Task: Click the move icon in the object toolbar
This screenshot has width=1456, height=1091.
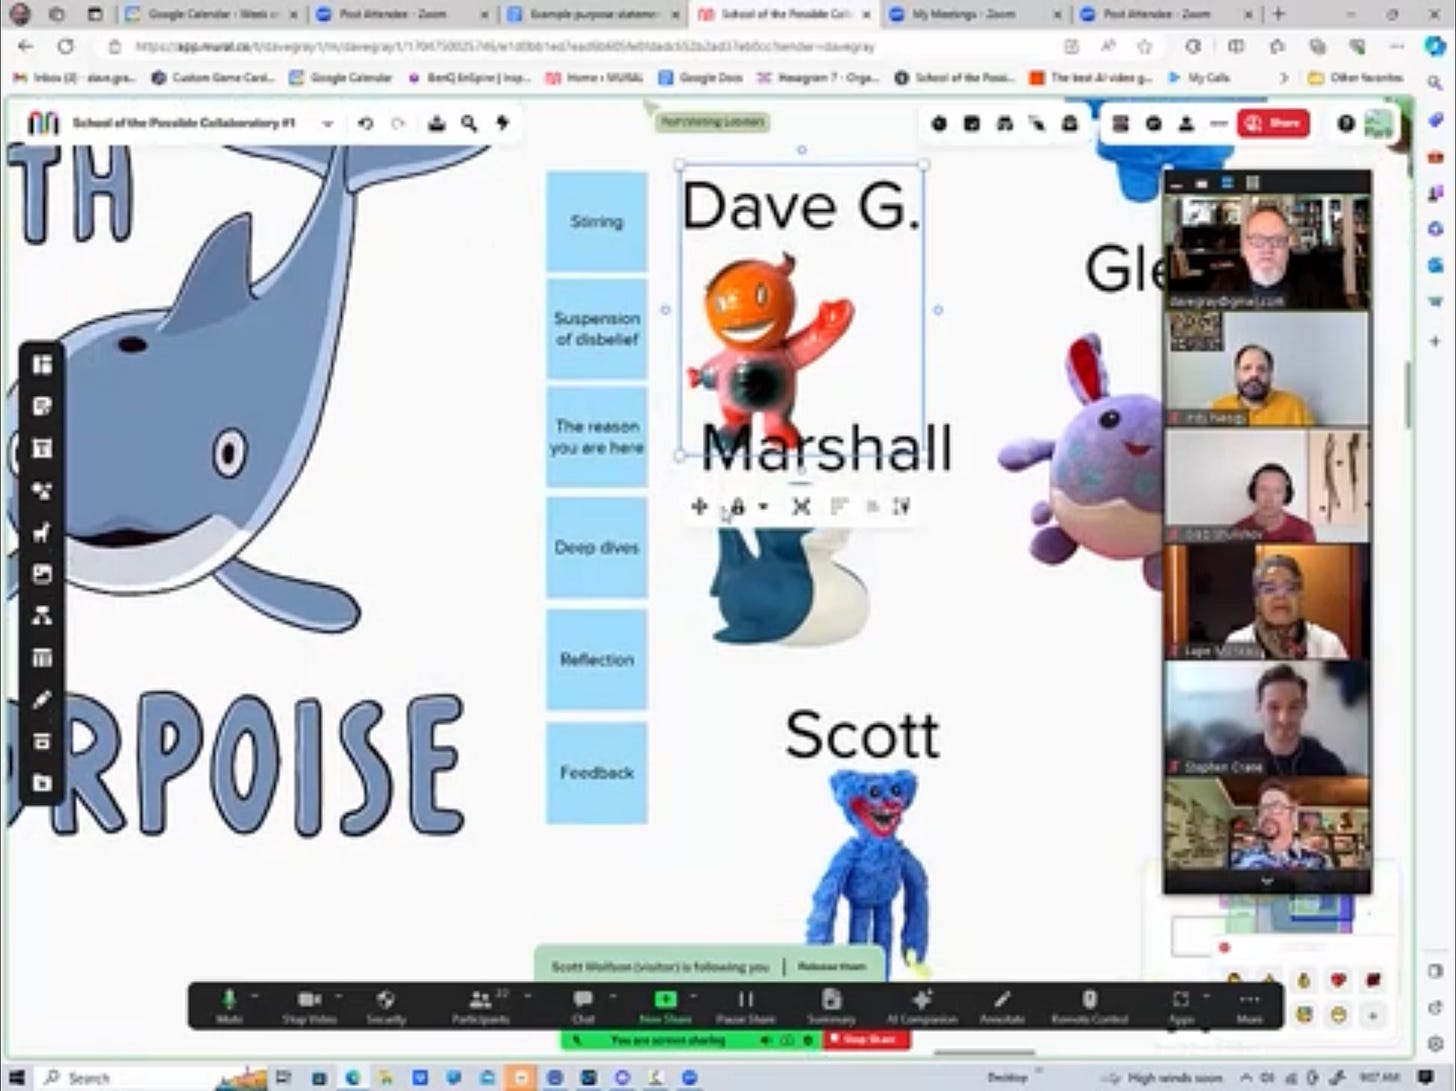Action: [x=699, y=507]
